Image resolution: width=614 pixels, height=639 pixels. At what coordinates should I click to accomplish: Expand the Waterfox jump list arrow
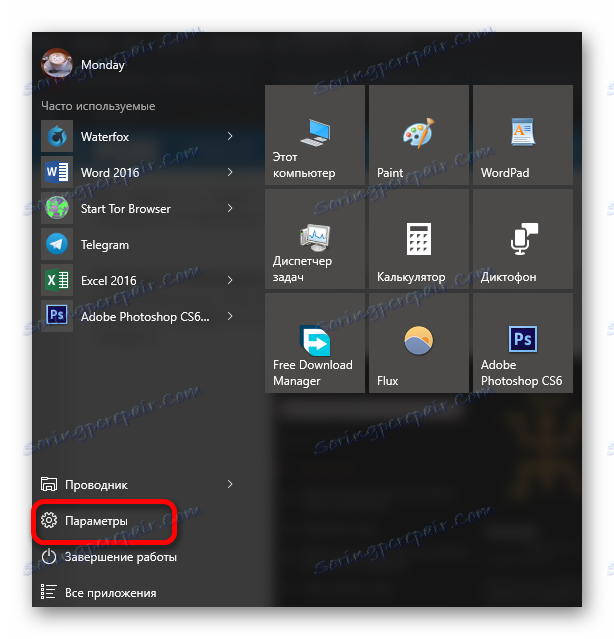230,136
